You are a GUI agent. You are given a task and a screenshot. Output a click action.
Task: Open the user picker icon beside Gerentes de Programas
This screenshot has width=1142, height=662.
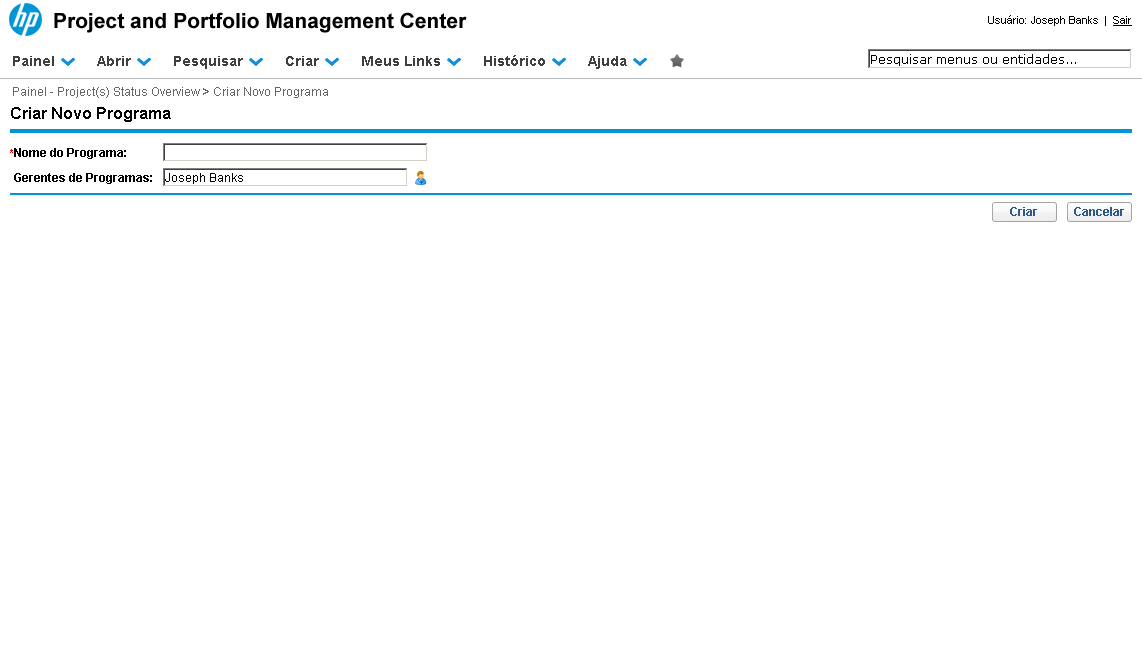421,178
